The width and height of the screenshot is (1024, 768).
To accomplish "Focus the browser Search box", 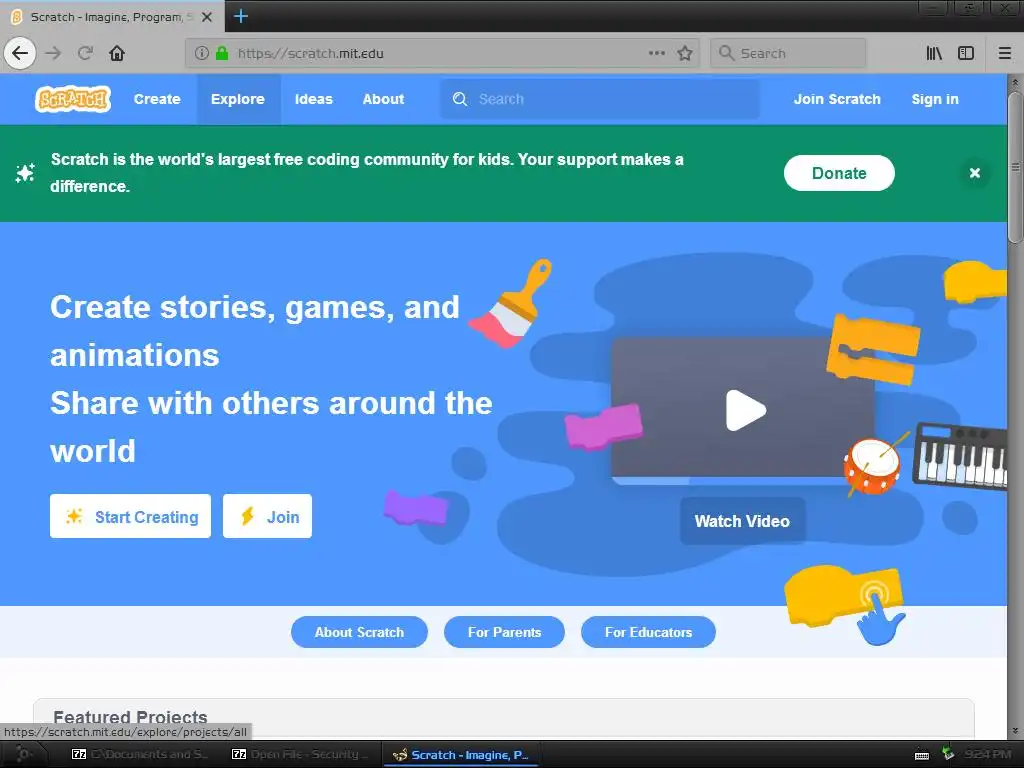I will tap(788, 53).
